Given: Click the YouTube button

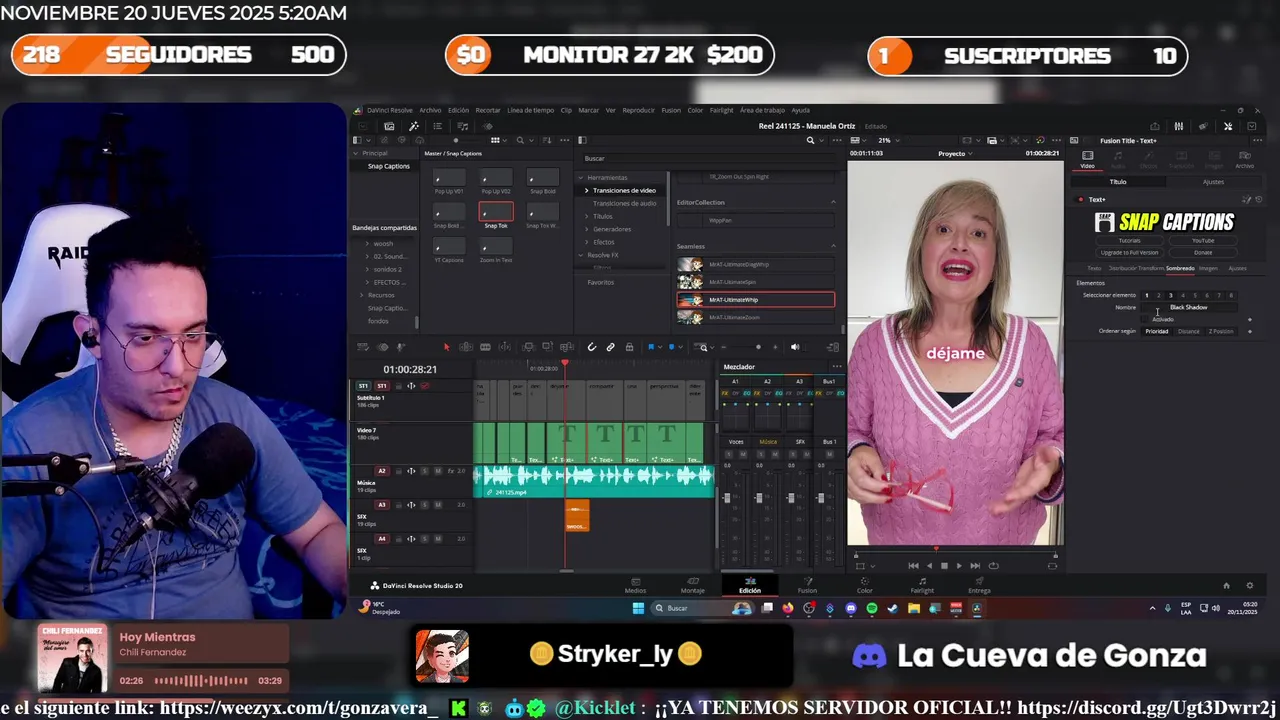Looking at the screenshot, I should pyautogui.click(x=1203, y=241).
